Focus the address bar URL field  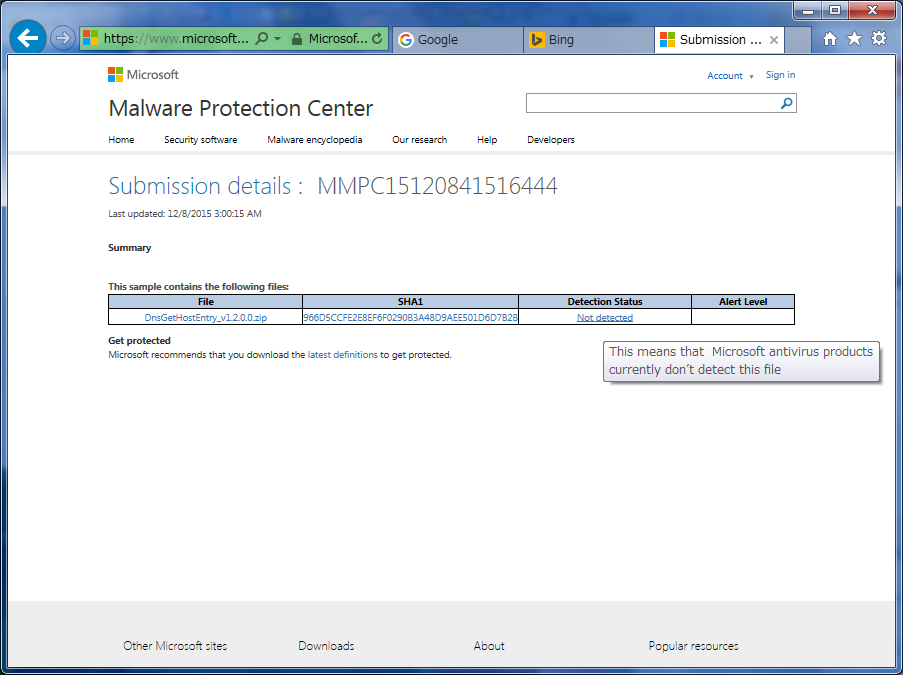[176, 39]
